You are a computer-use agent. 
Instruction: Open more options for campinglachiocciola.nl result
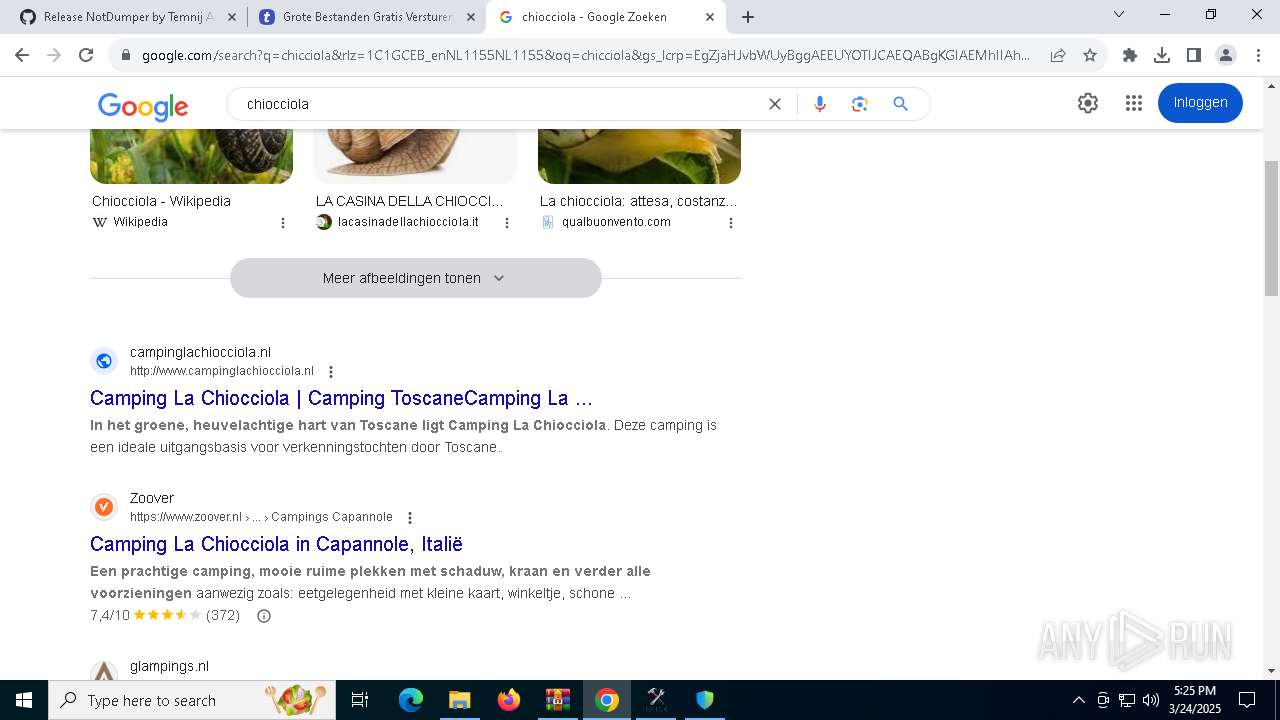click(331, 372)
